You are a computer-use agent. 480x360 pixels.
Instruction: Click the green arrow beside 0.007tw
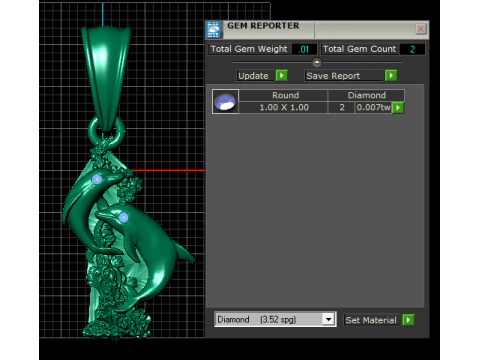pos(398,108)
